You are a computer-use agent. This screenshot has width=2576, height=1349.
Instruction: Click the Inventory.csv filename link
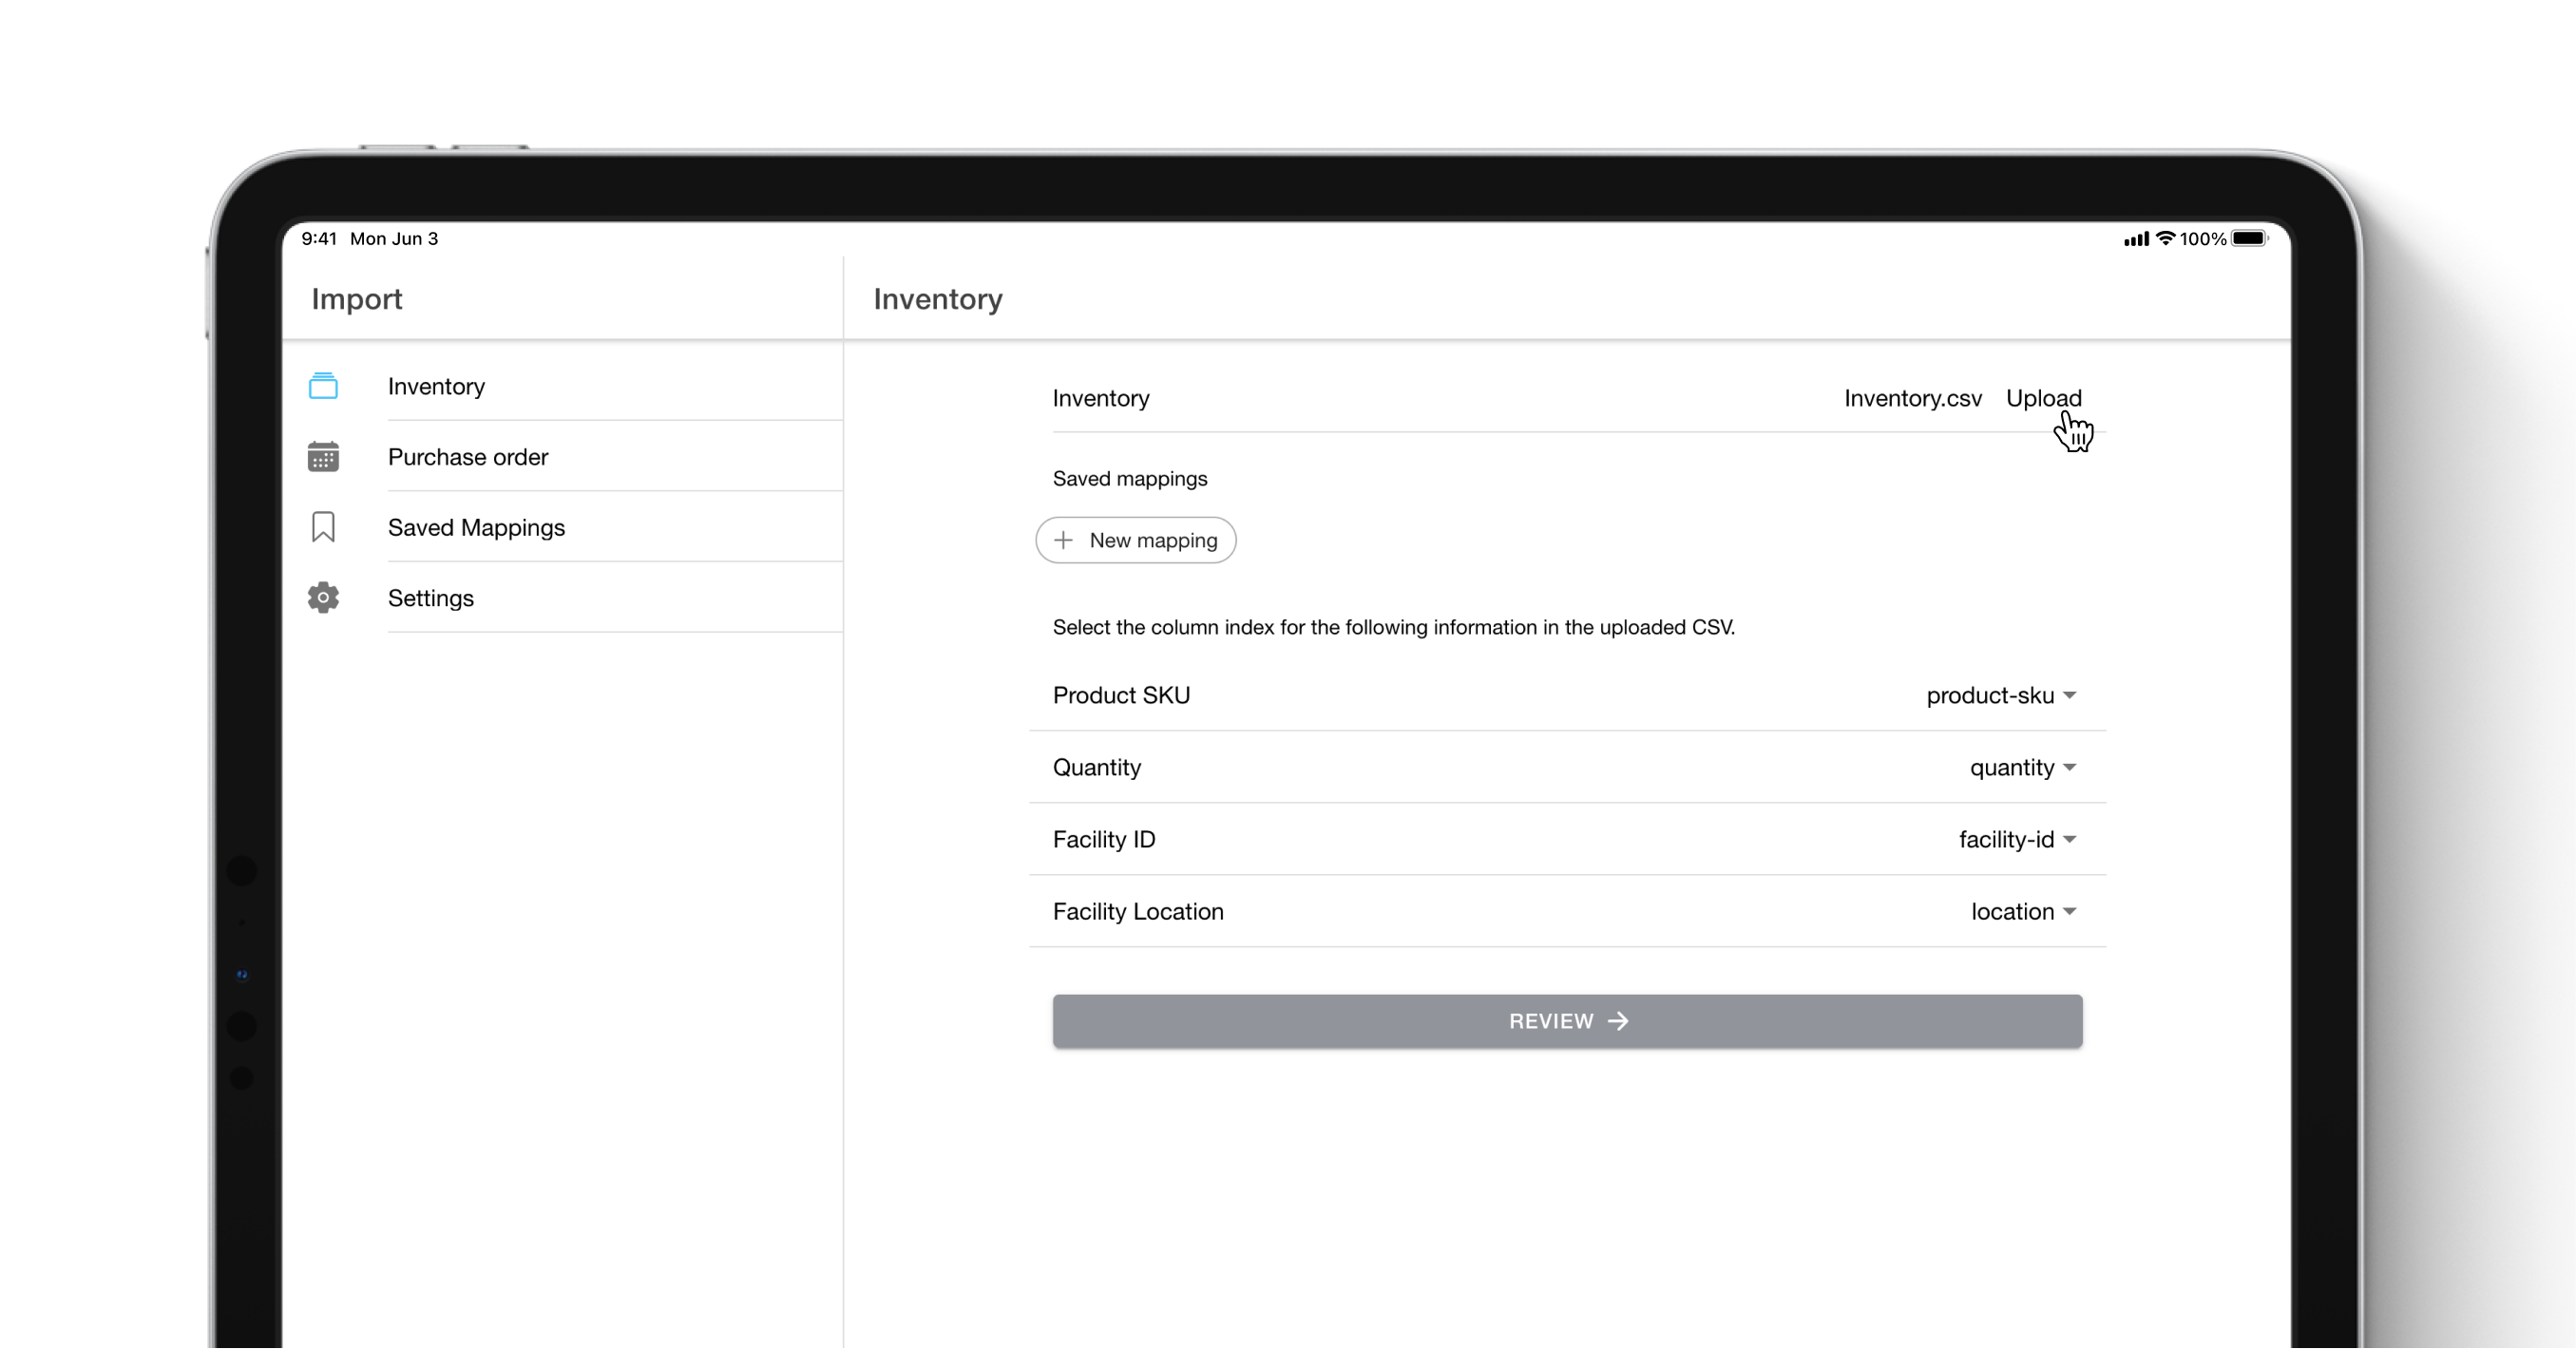click(x=1912, y=397)
